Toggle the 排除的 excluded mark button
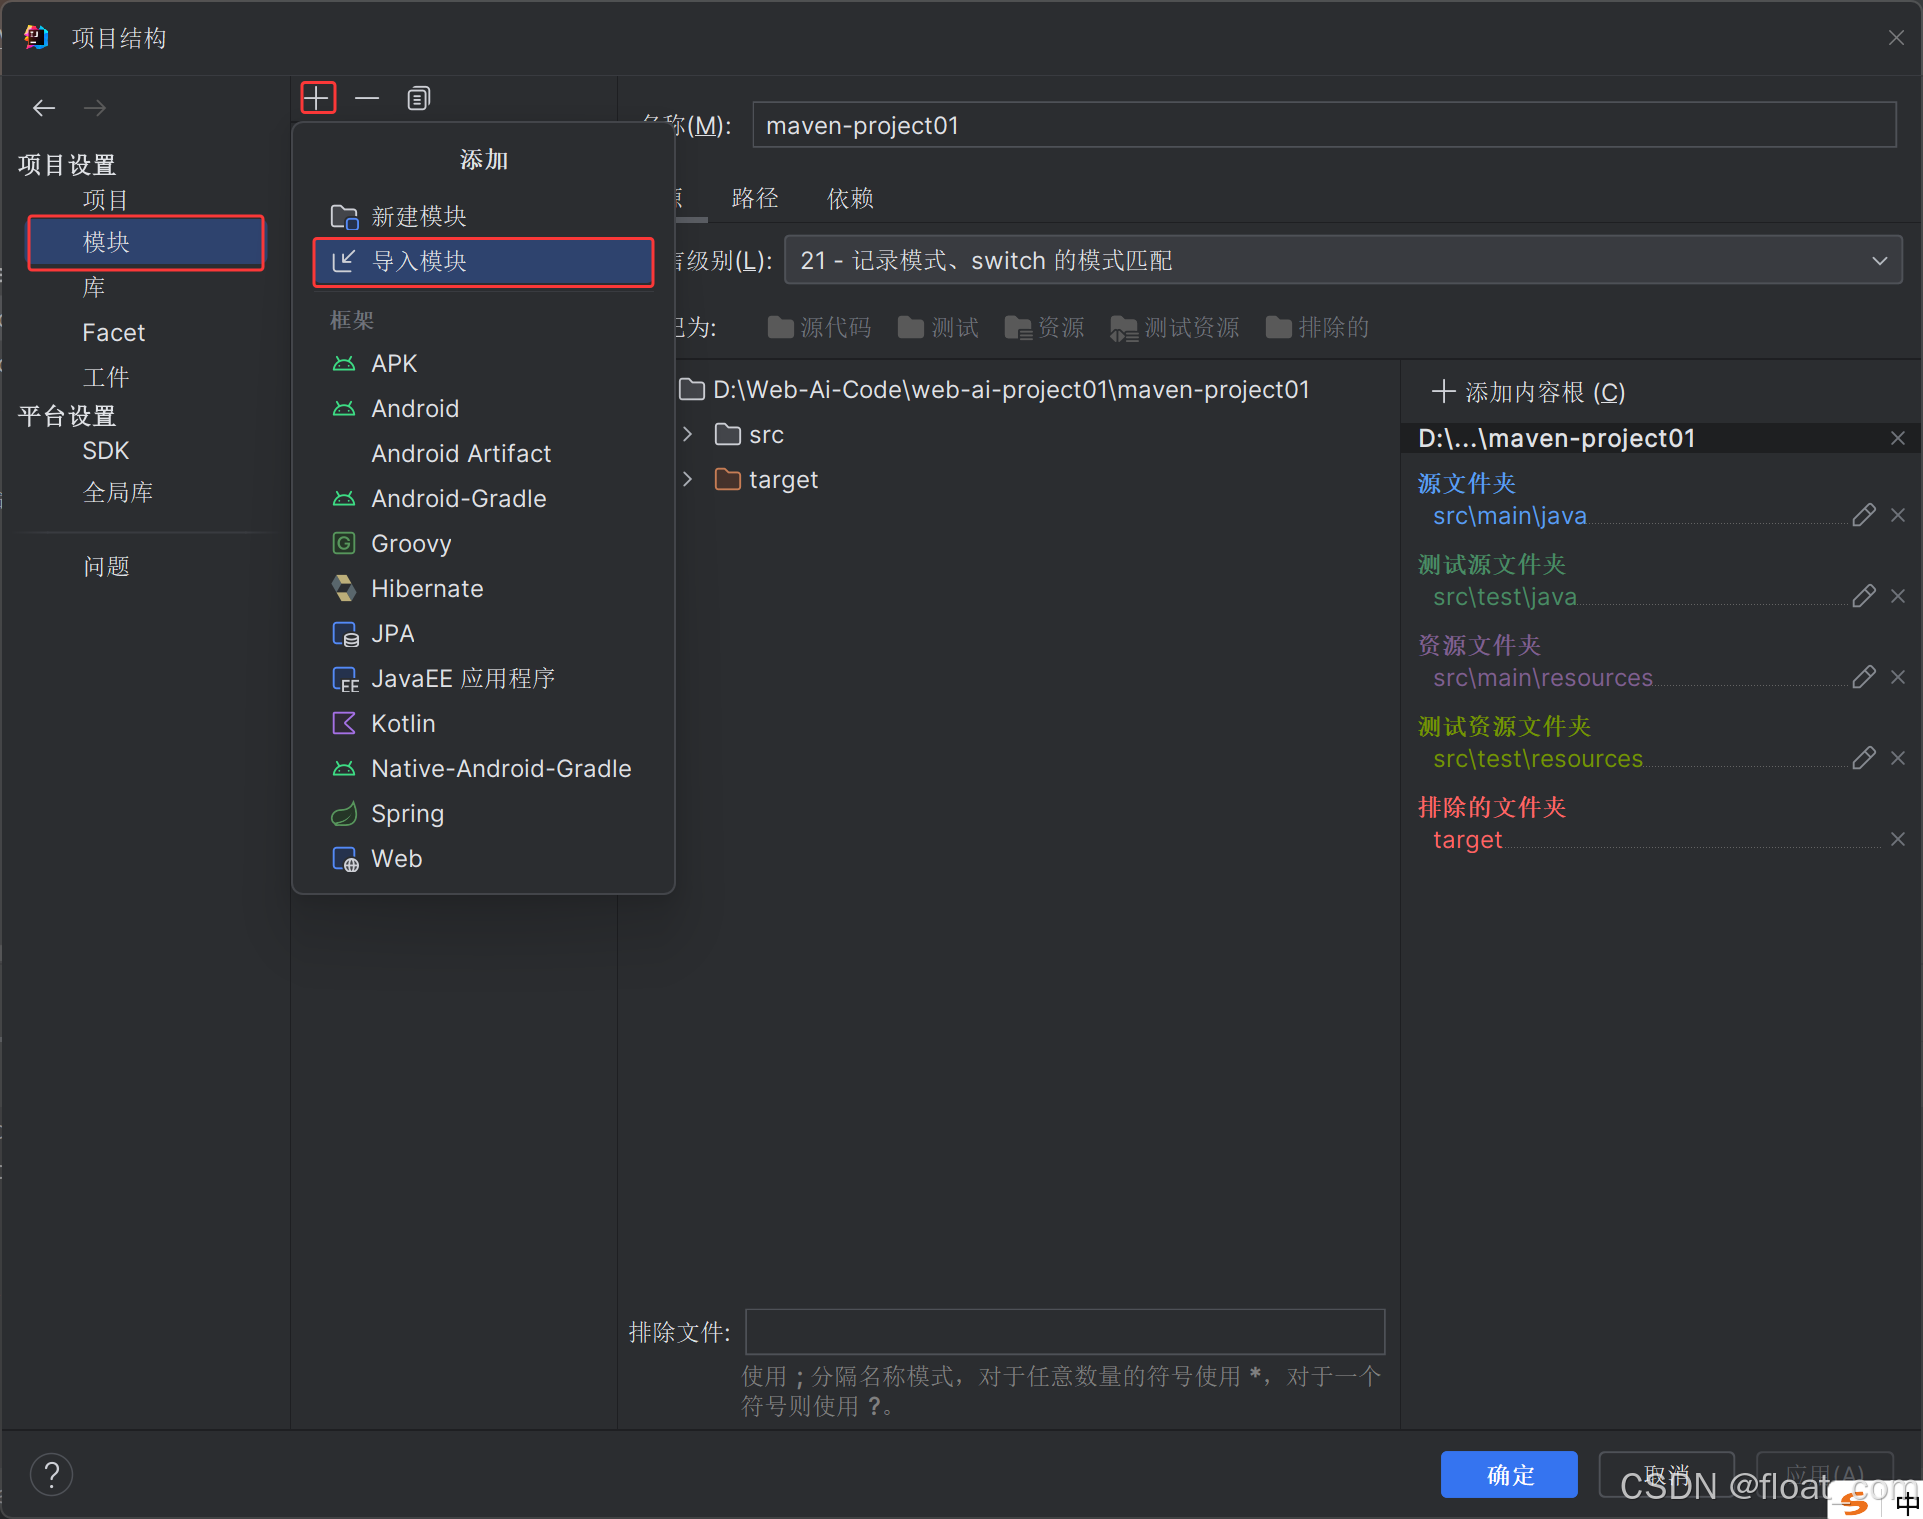Screen dimensions: 1923x1519 click(x=1317, y=328)
